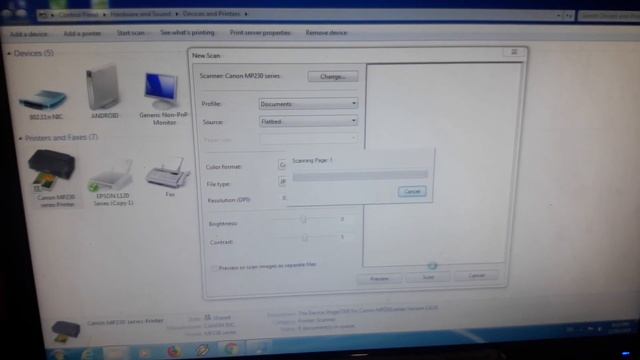Toggle preview or scan images as separate files
Viewport: 640px width, 360px height.
click(x=213, y=268)
